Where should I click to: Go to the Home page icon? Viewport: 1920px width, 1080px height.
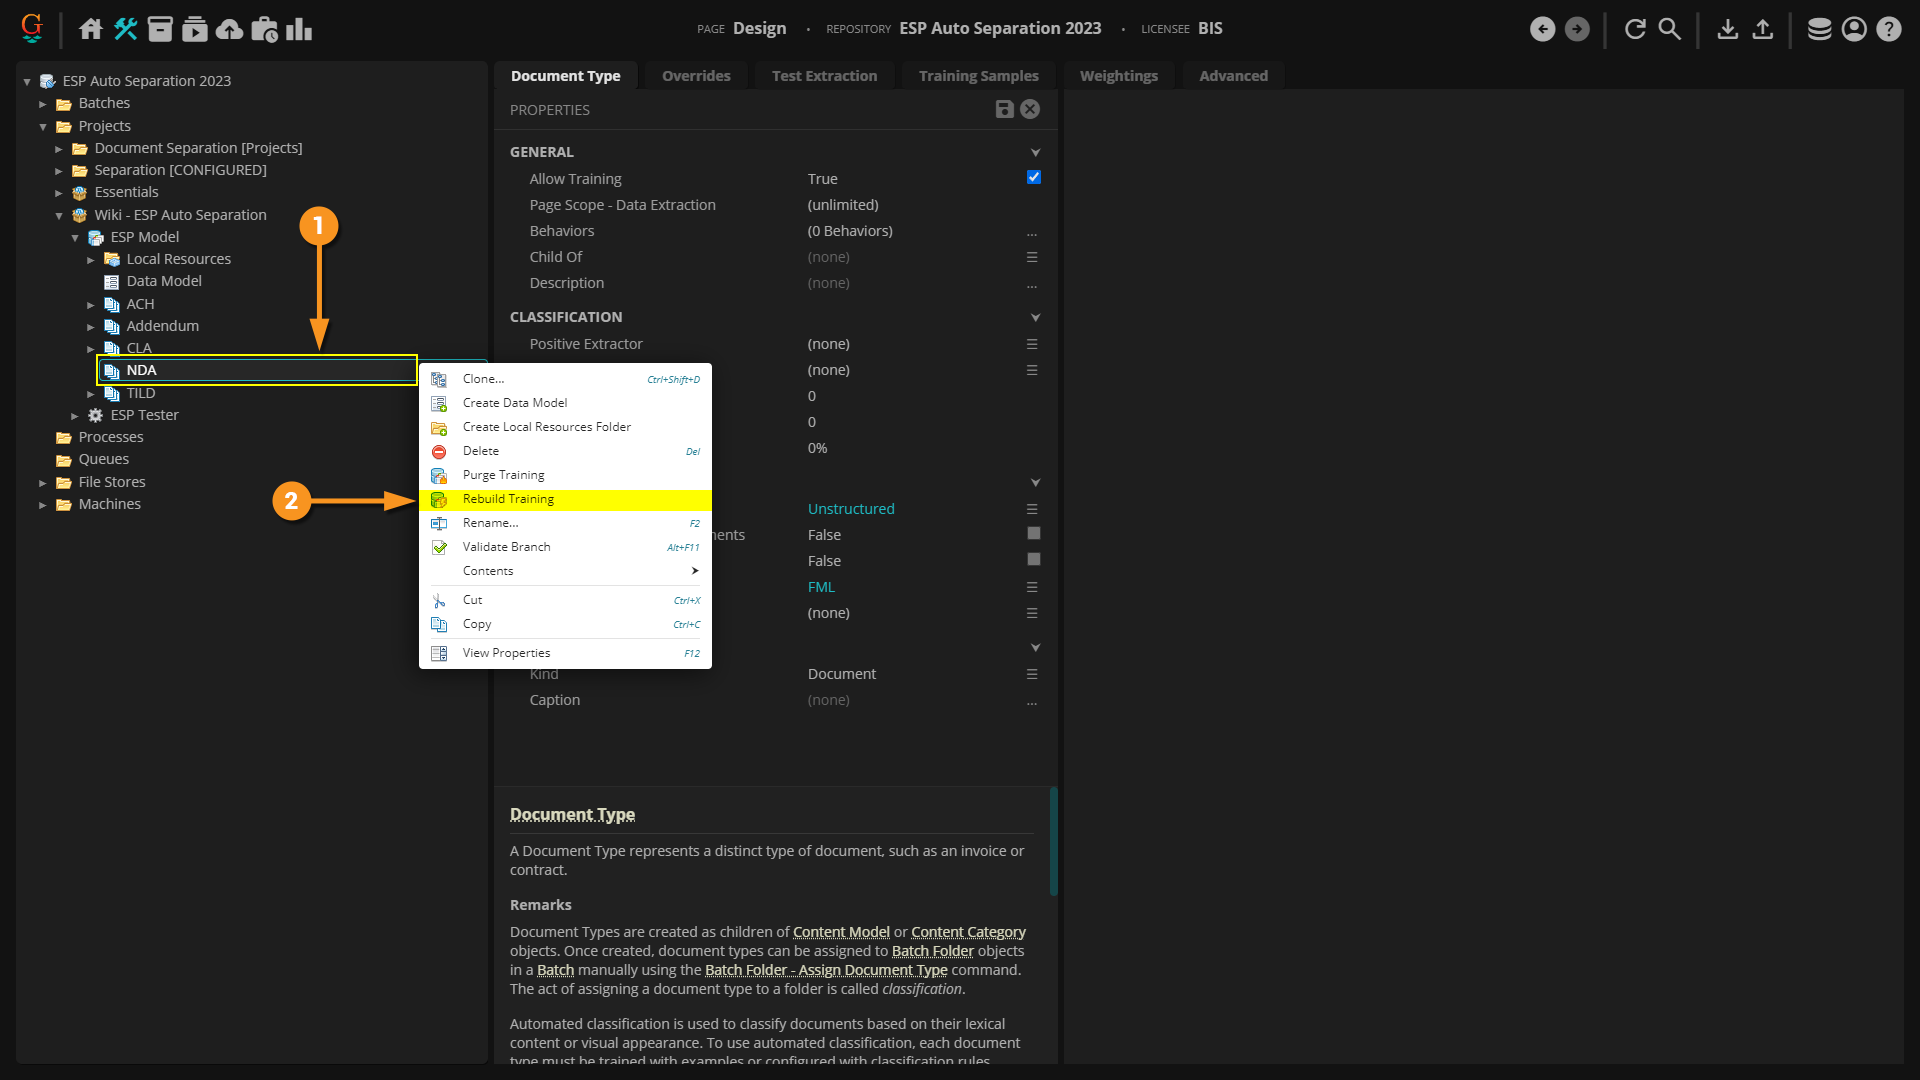click(x=91, y=29)
